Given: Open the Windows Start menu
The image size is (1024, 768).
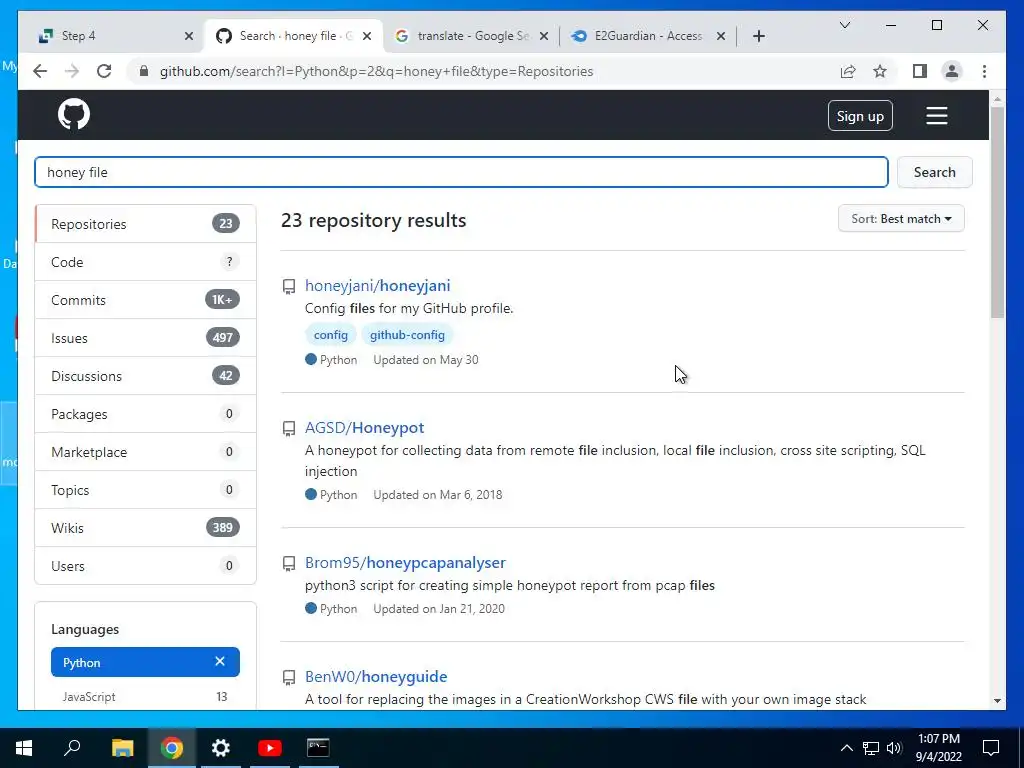Looking at the screenshot, I should click(x=24, y=748).
